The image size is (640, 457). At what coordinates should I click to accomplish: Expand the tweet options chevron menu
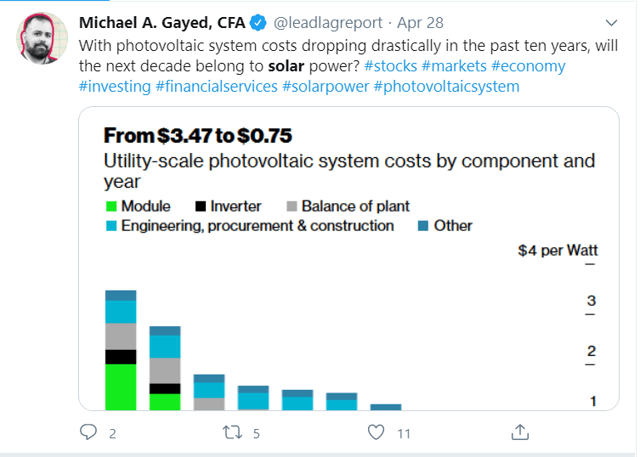pyautogui.click(x=611, y=23)
